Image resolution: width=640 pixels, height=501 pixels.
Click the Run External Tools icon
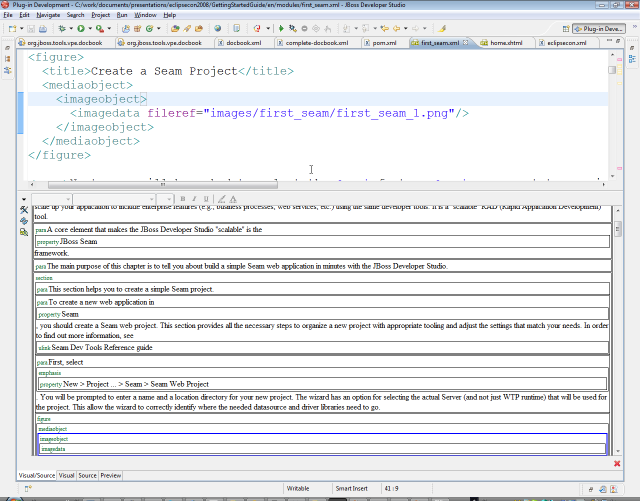point(100,29)
